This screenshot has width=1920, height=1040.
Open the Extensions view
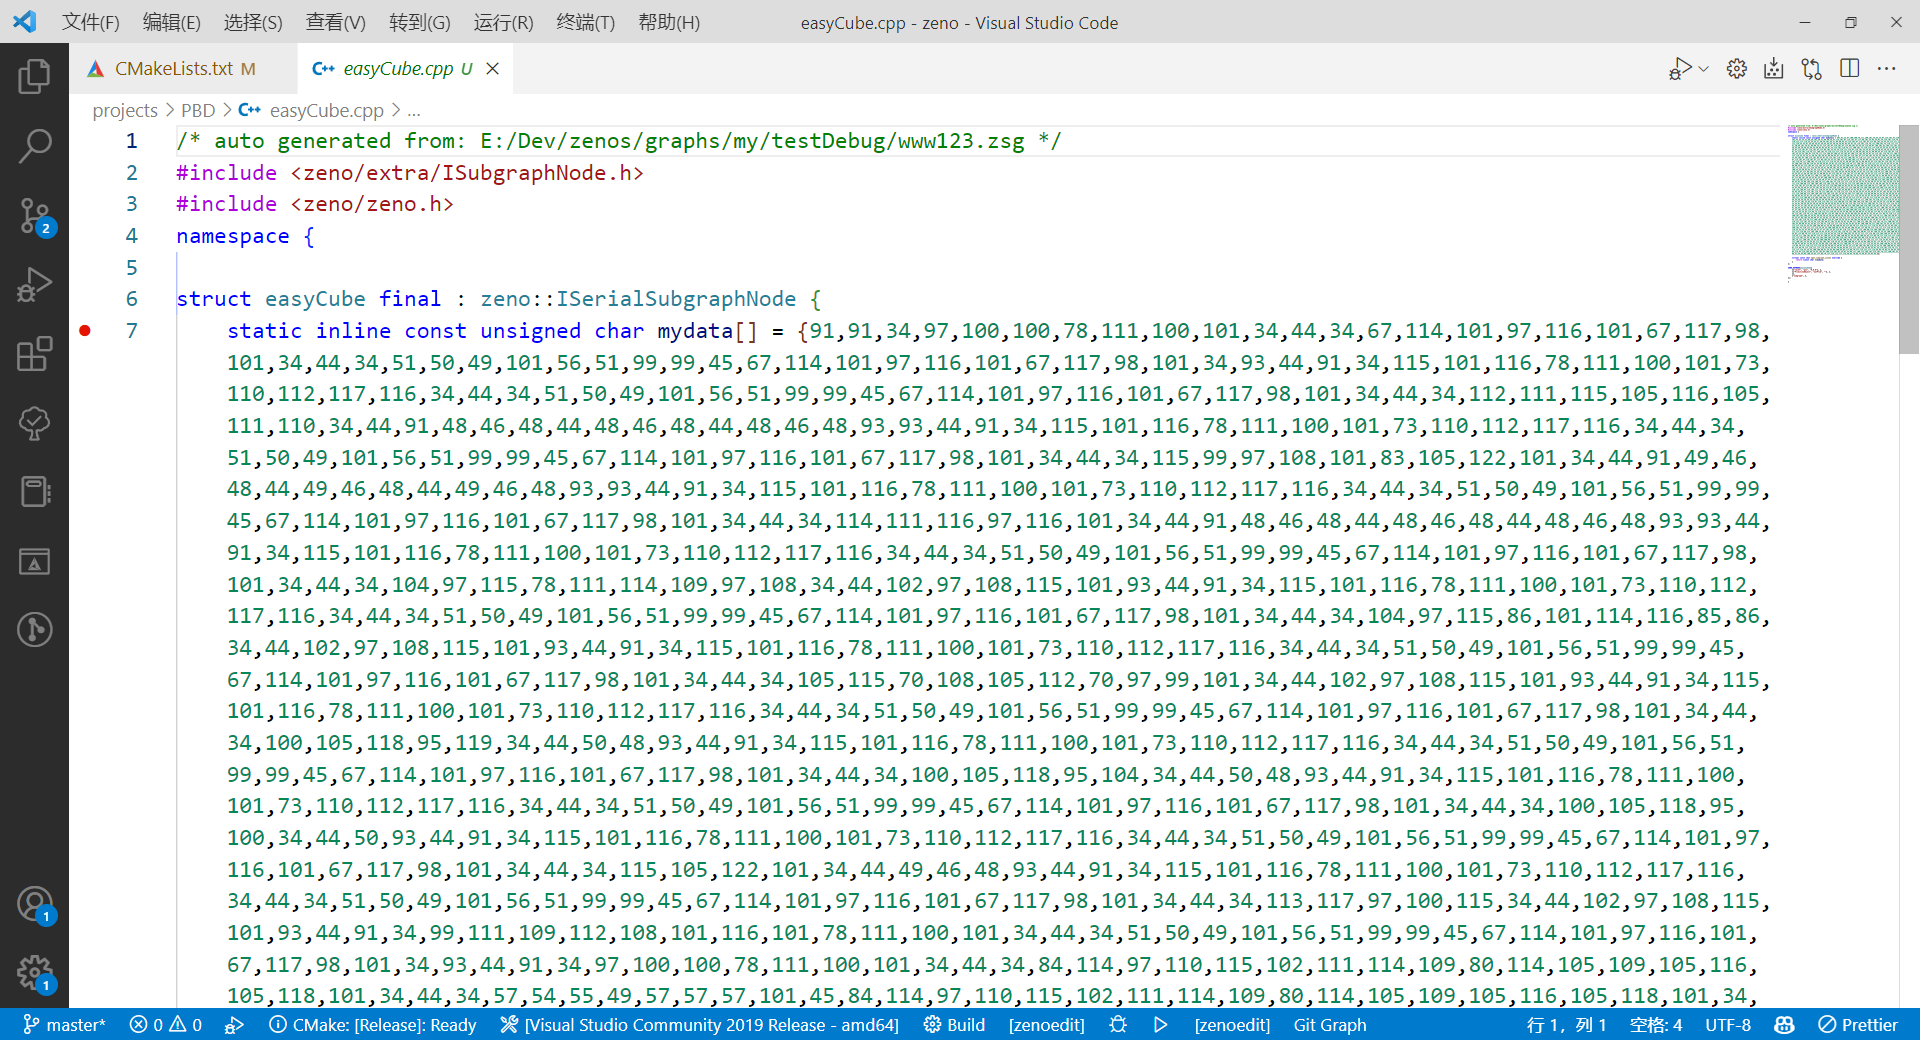click(x=34, y=354)
